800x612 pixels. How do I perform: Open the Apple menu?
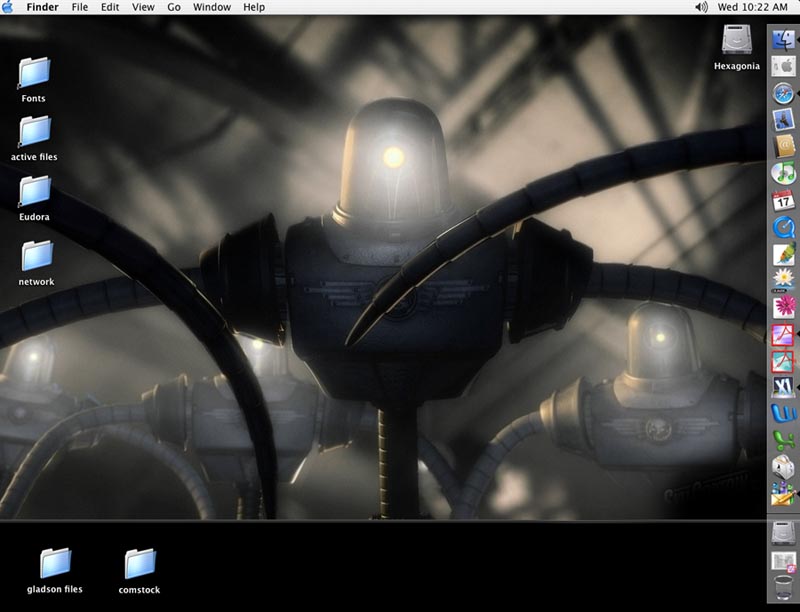click(9, 7)
